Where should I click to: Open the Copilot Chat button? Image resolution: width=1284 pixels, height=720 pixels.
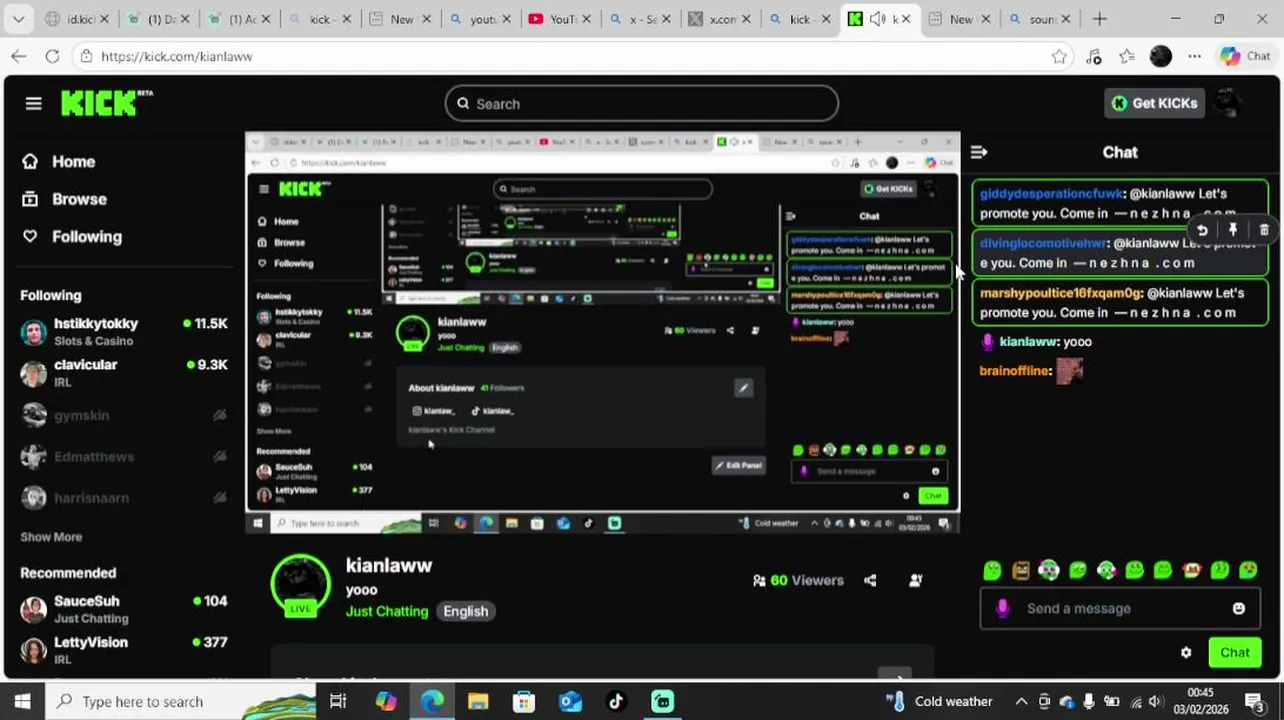tap(1245, 56)
